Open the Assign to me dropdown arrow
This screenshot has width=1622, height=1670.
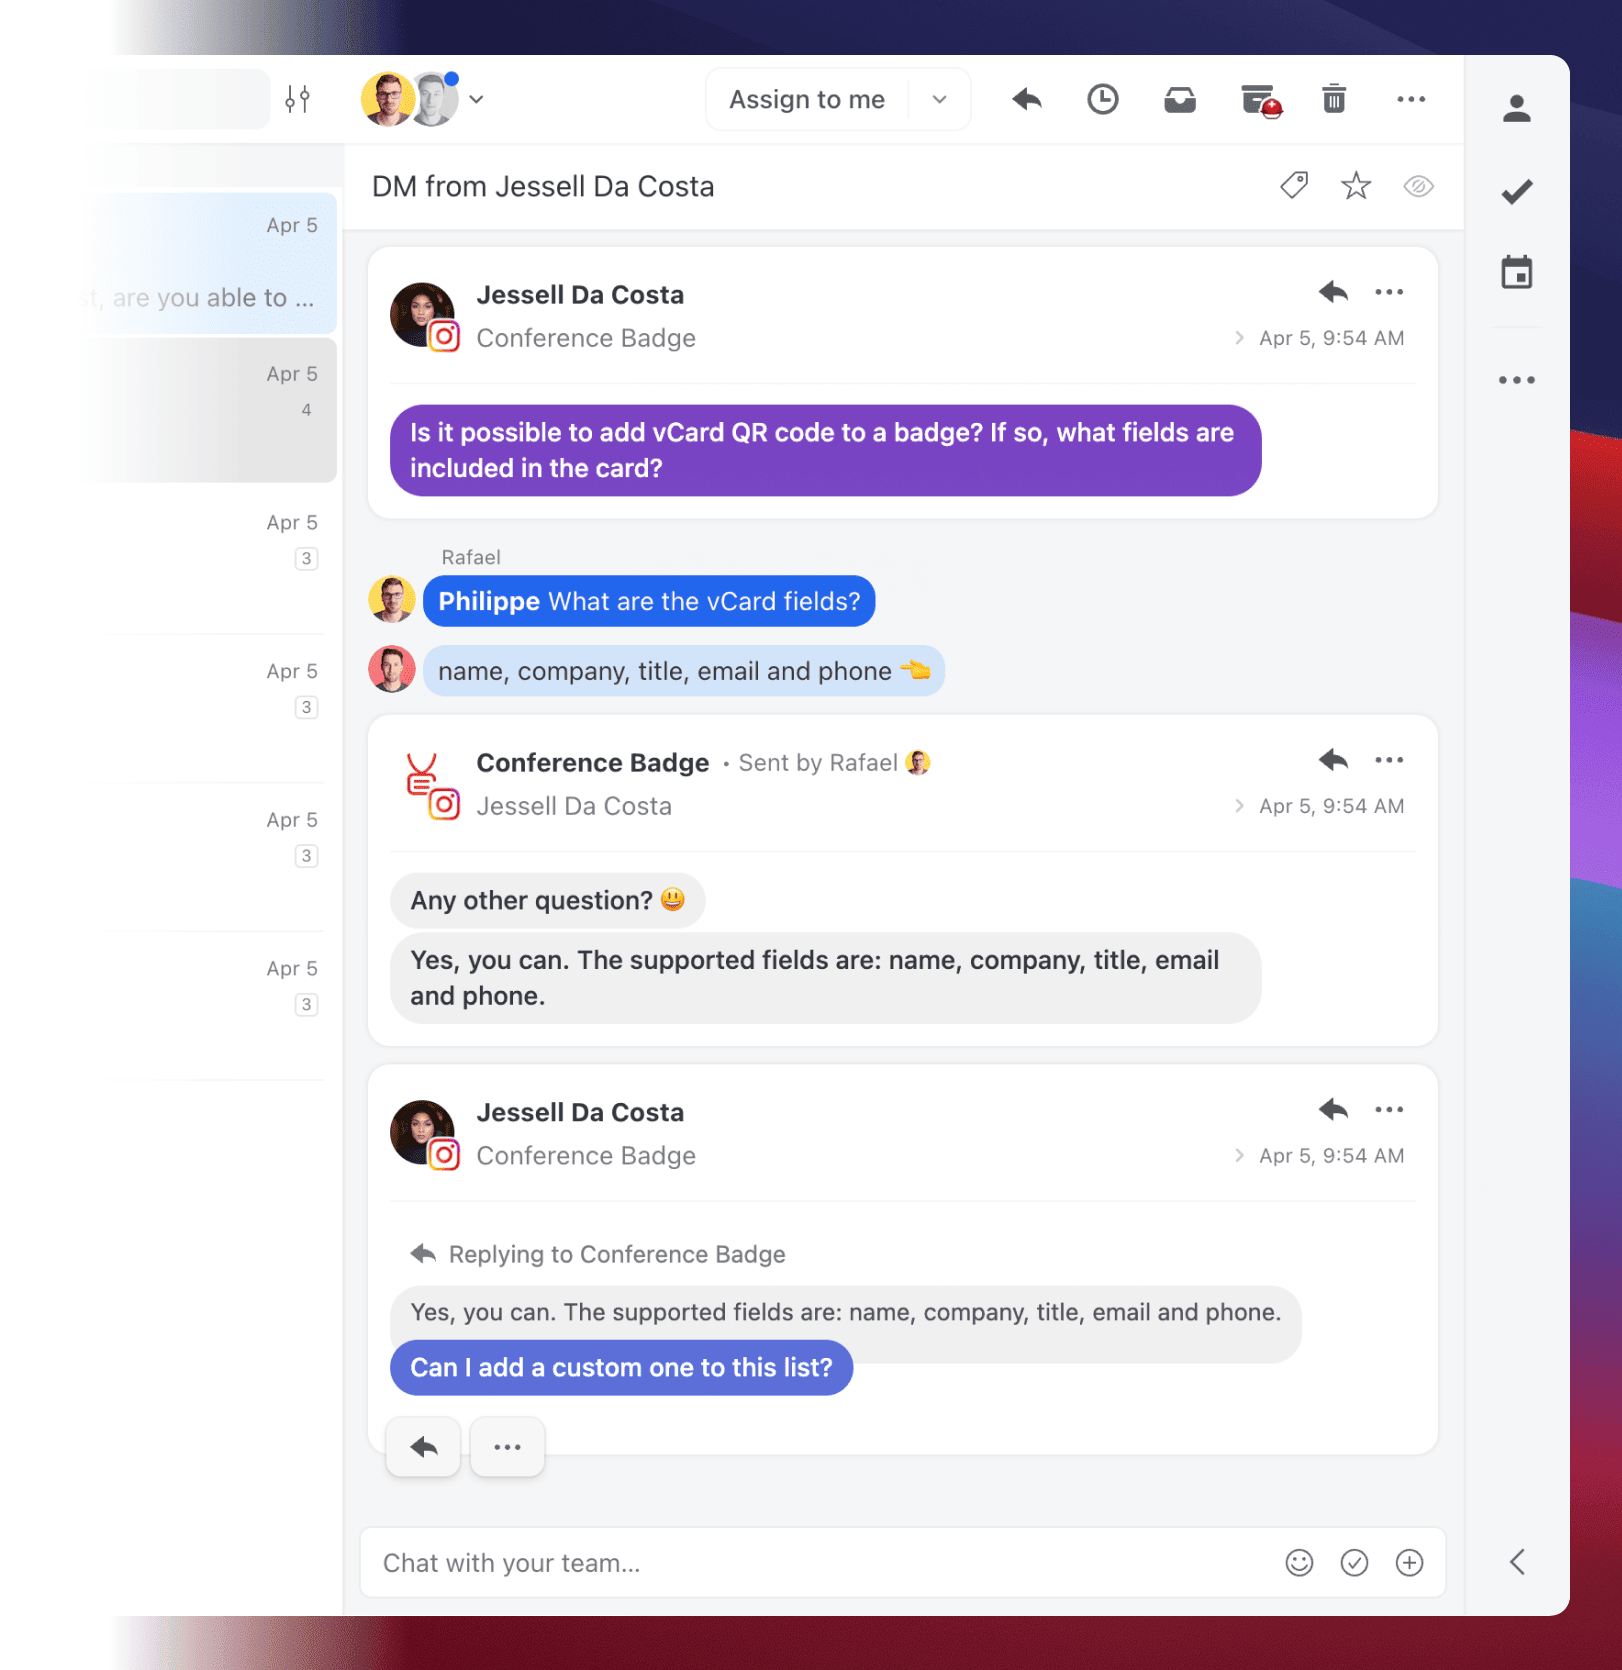pos(939,99)
